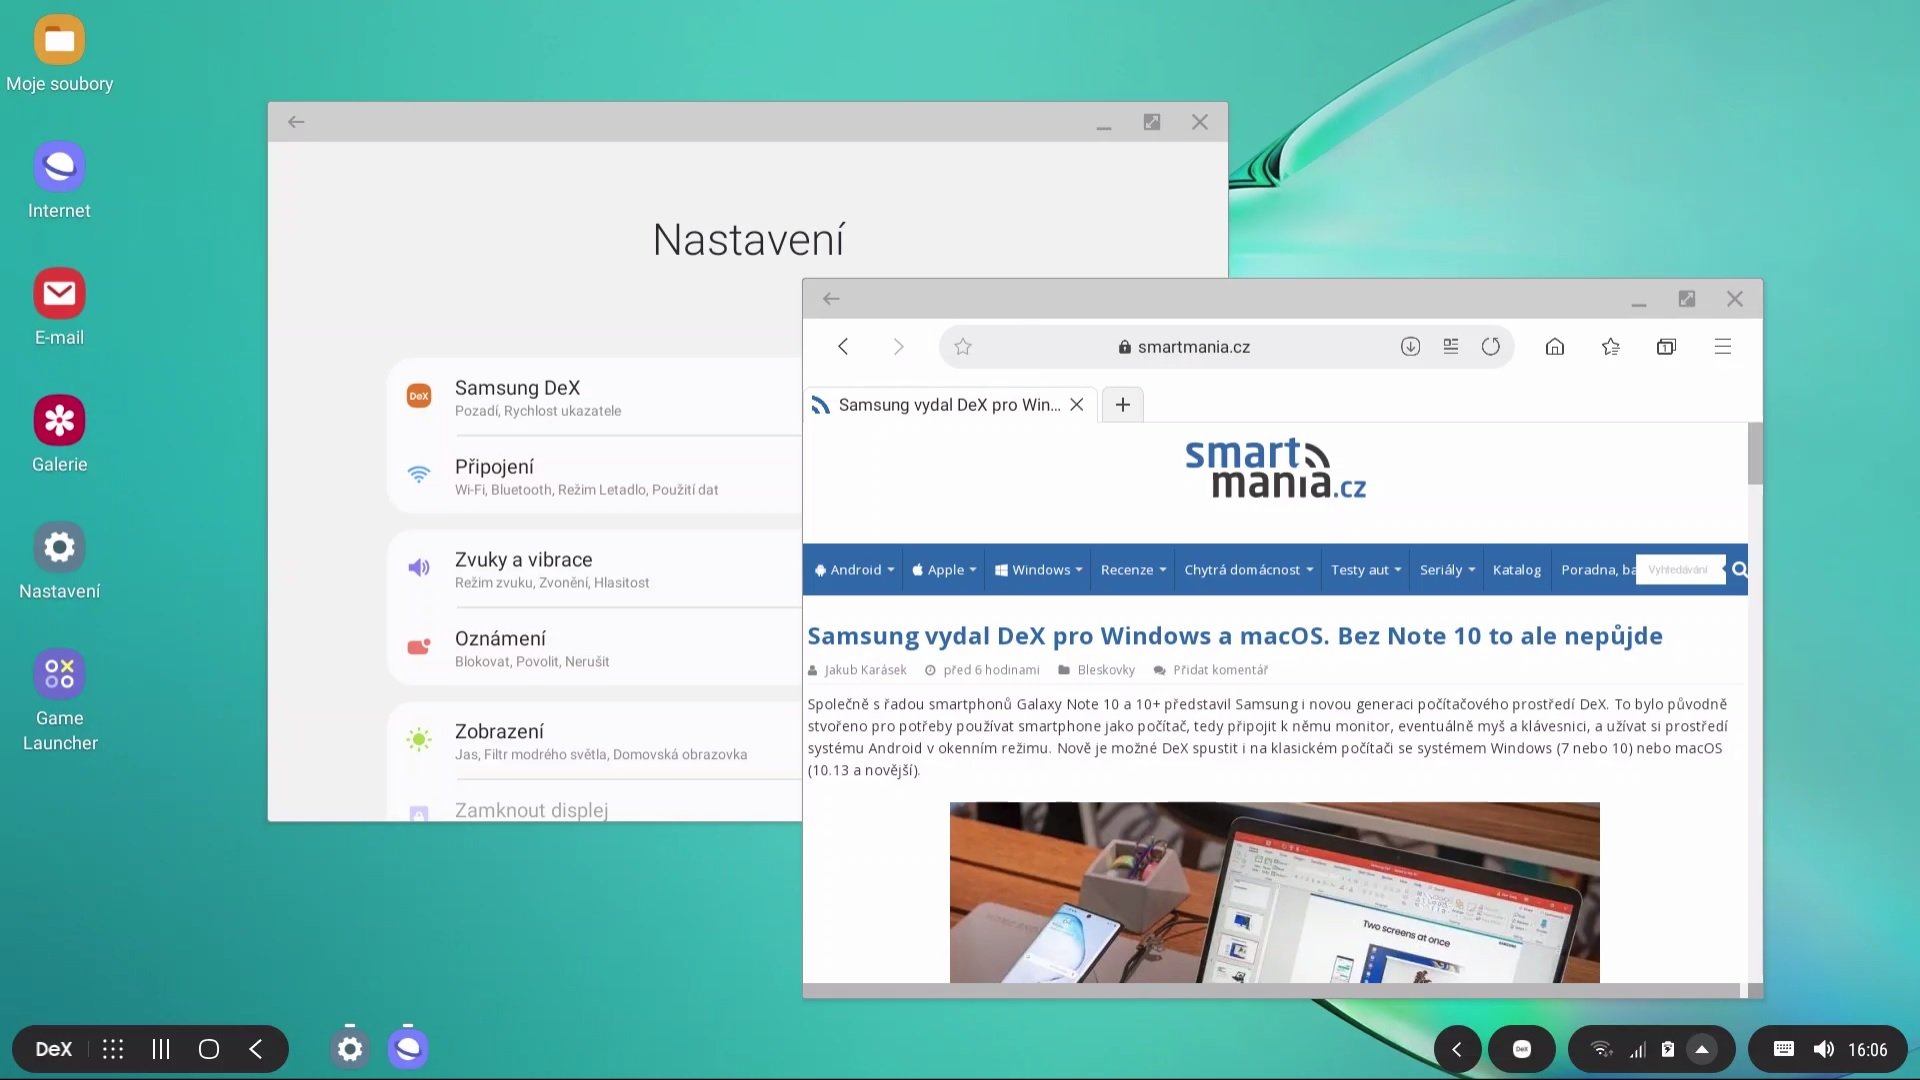Expand the Recenze menu
The height and width of the screenshot is (1080, 1920).
click(x=1133, y=570)
